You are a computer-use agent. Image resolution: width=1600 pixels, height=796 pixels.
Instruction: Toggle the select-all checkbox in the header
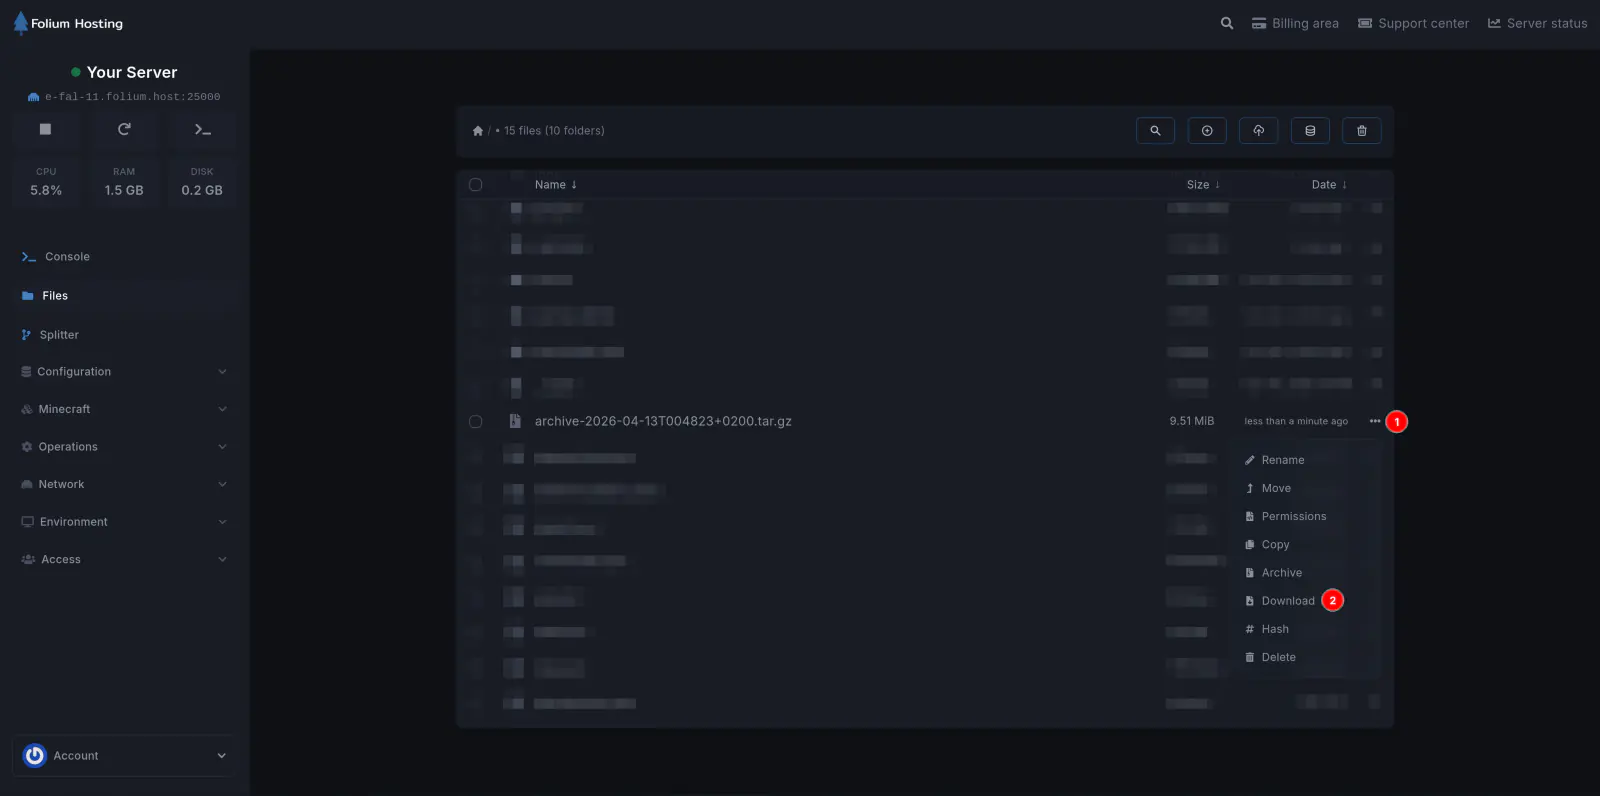[476, 185]
